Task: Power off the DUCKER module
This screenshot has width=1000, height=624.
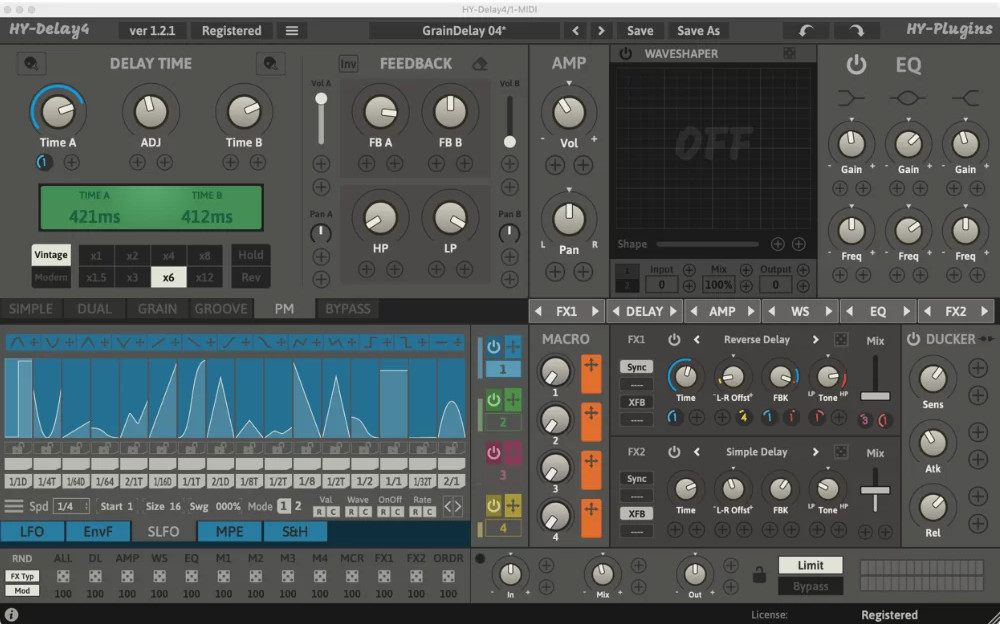Action: point(913,338)
